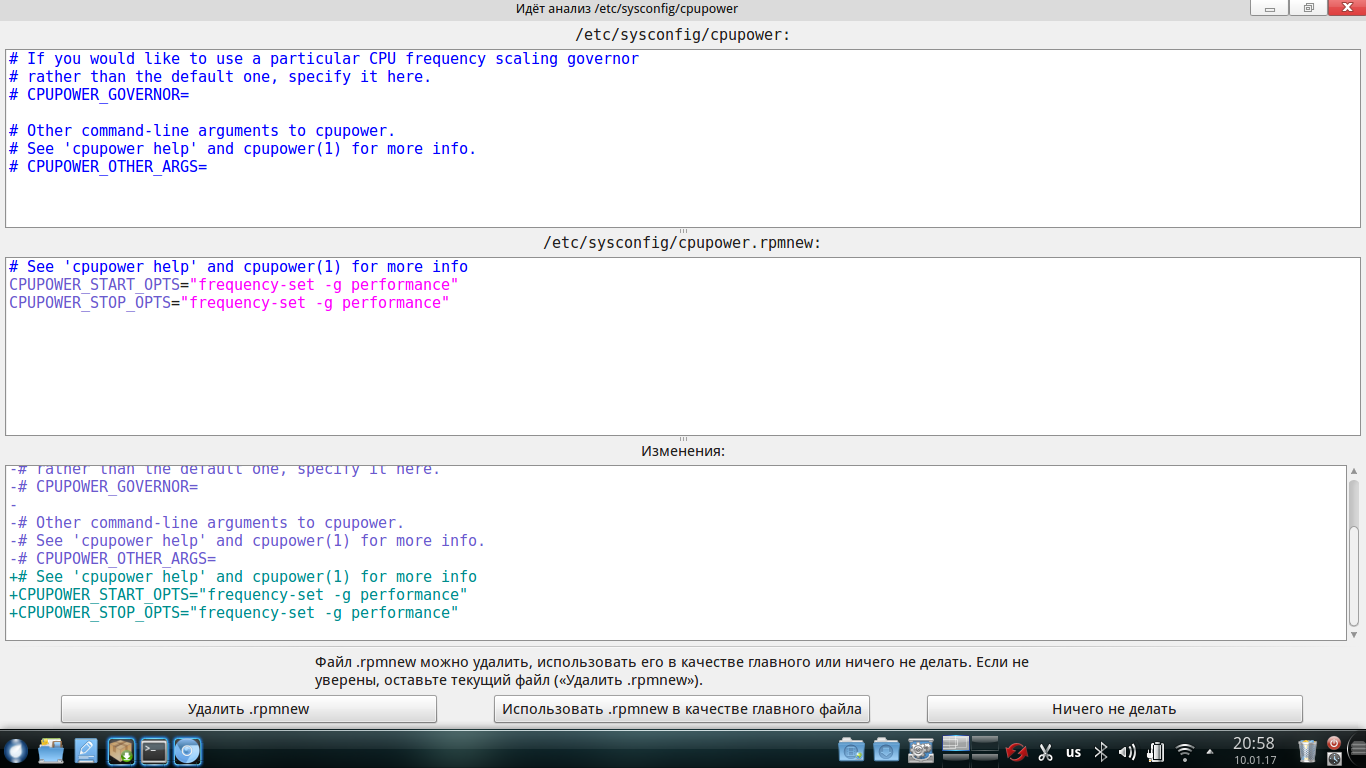Click the 'Удалить .rpmnew' button
Screen dimensions: 1366x768
click(x=249, y=709)
